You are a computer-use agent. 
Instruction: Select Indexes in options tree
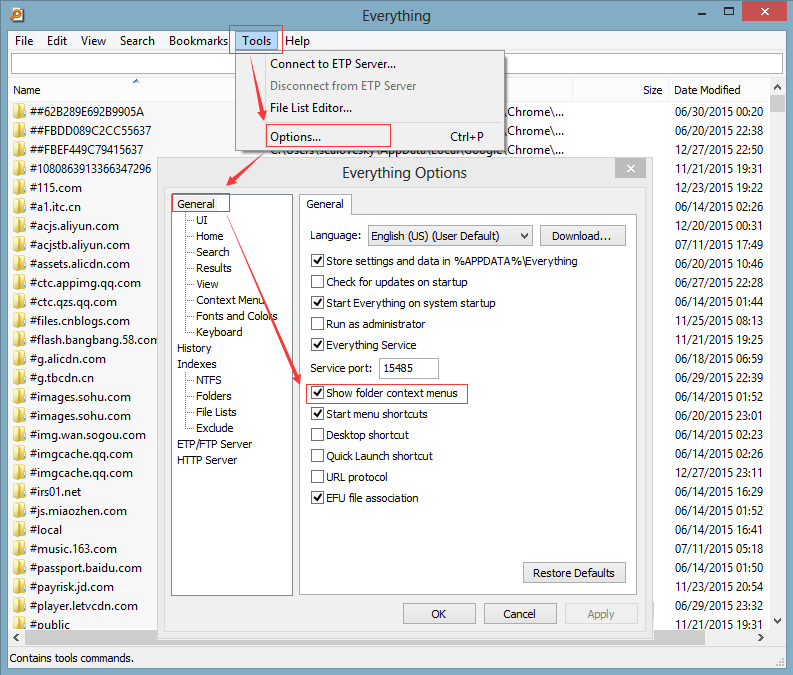coord(197,364)
